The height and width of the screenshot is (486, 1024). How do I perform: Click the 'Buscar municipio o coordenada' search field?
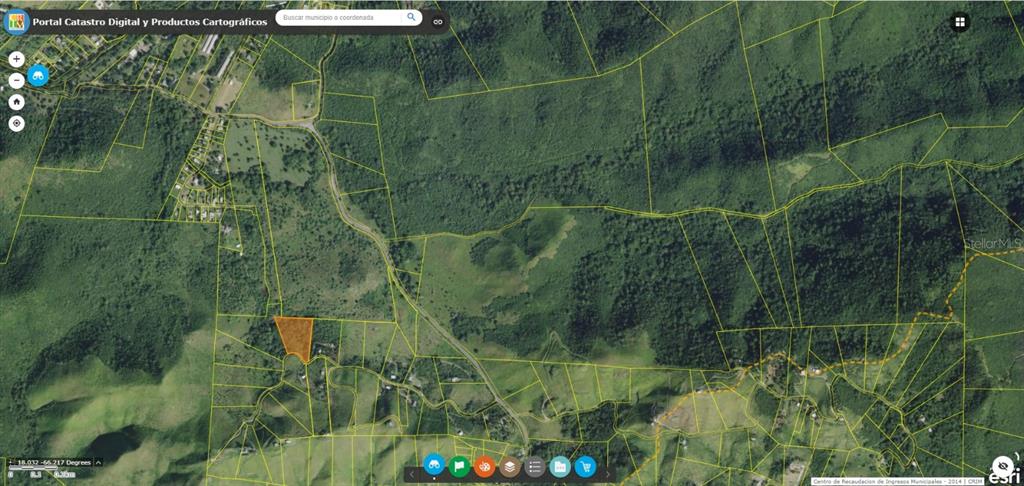[x=340, y=18]
